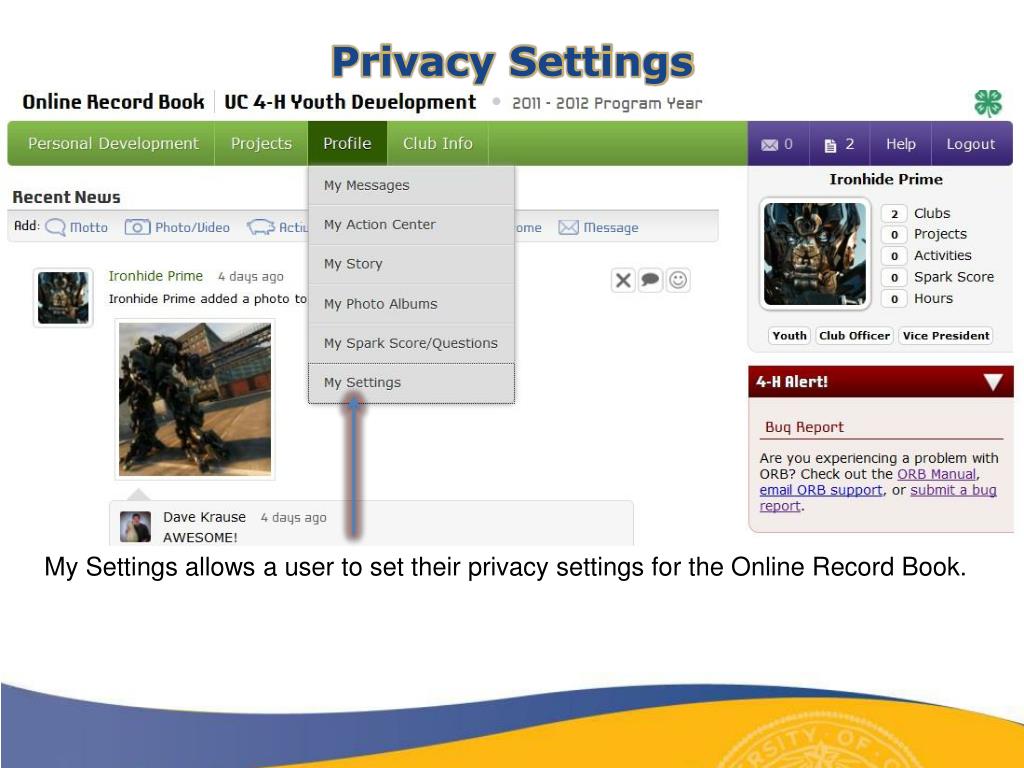Choose My Story from Profile menu
Screen dimensions: 1024x768
[x=411, y=264]
